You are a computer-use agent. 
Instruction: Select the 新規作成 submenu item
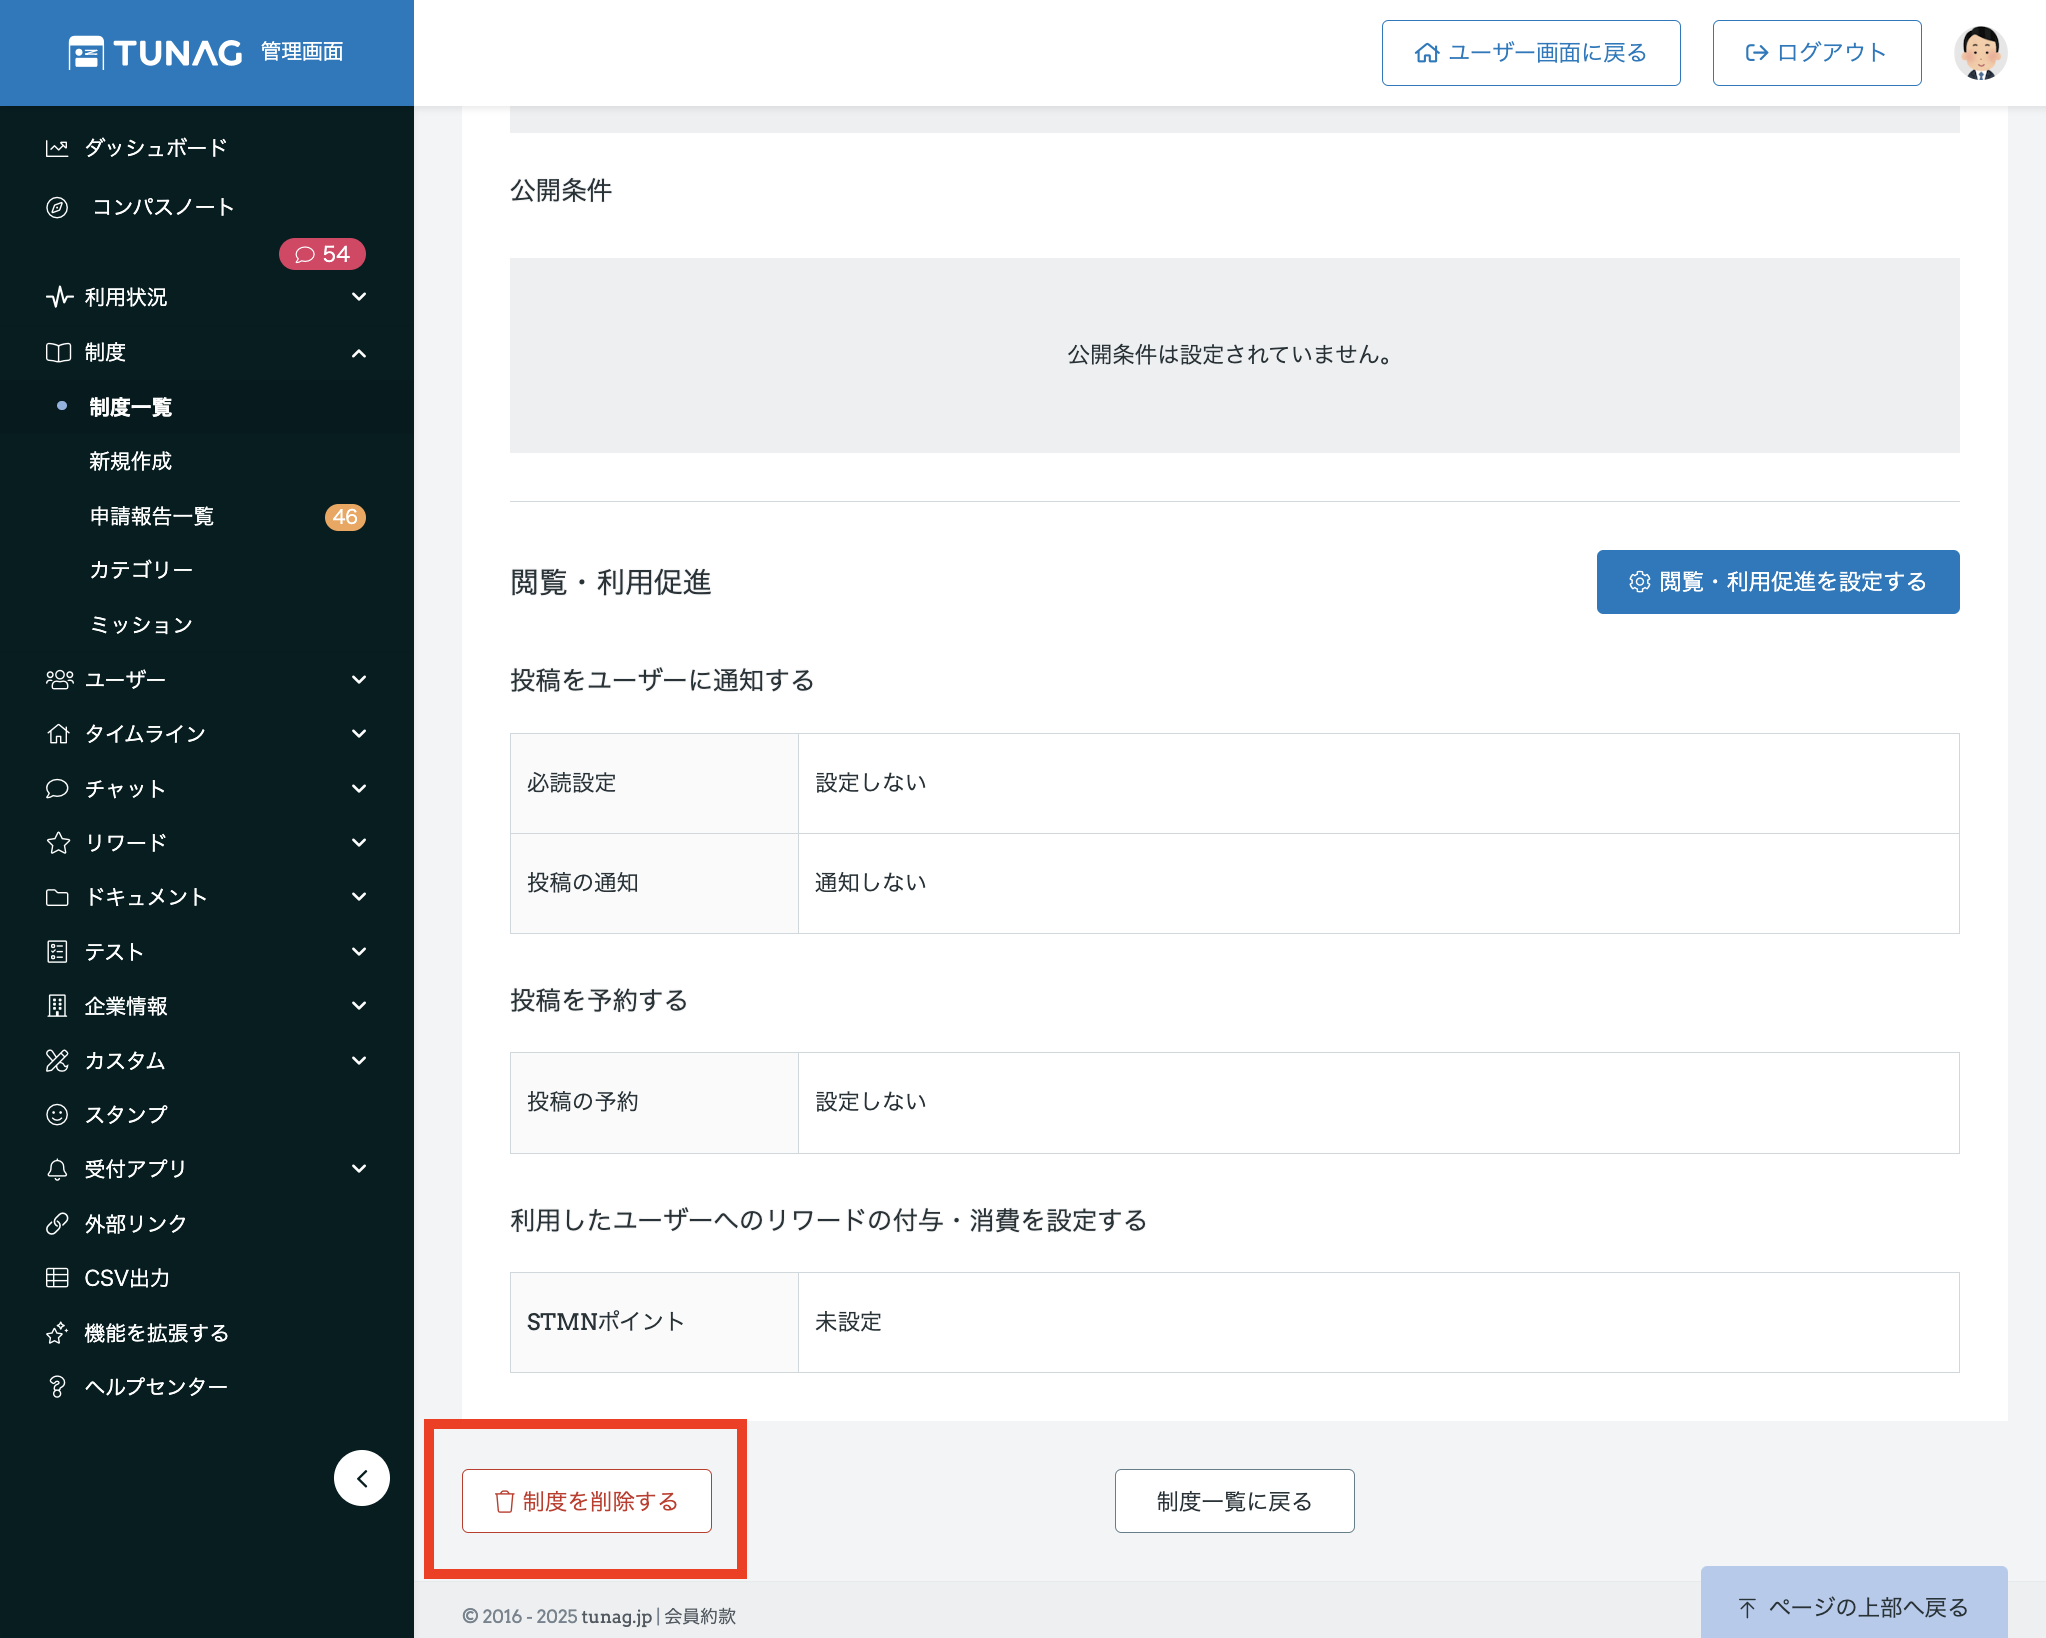[x=131, y=461]
